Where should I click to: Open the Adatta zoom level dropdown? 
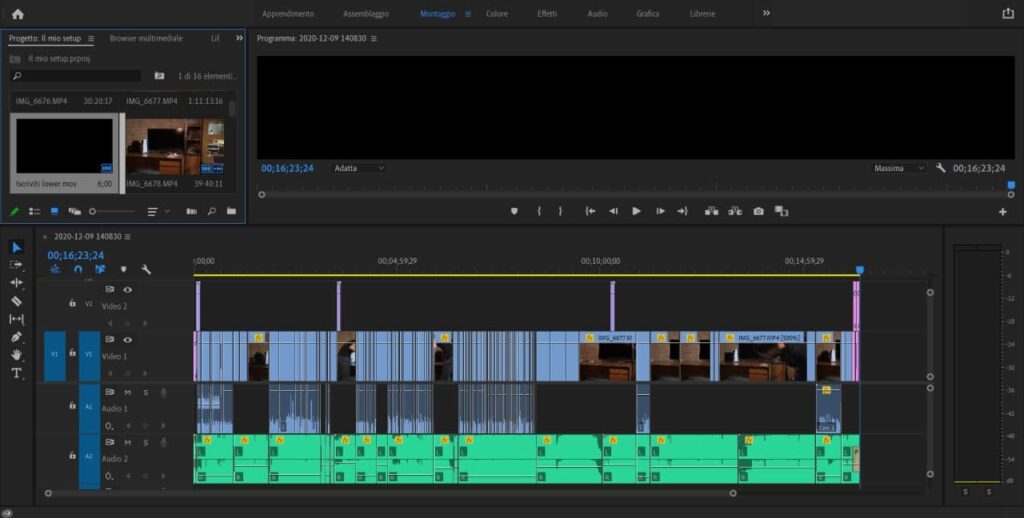pyautogui.click(x=359, y=168)
